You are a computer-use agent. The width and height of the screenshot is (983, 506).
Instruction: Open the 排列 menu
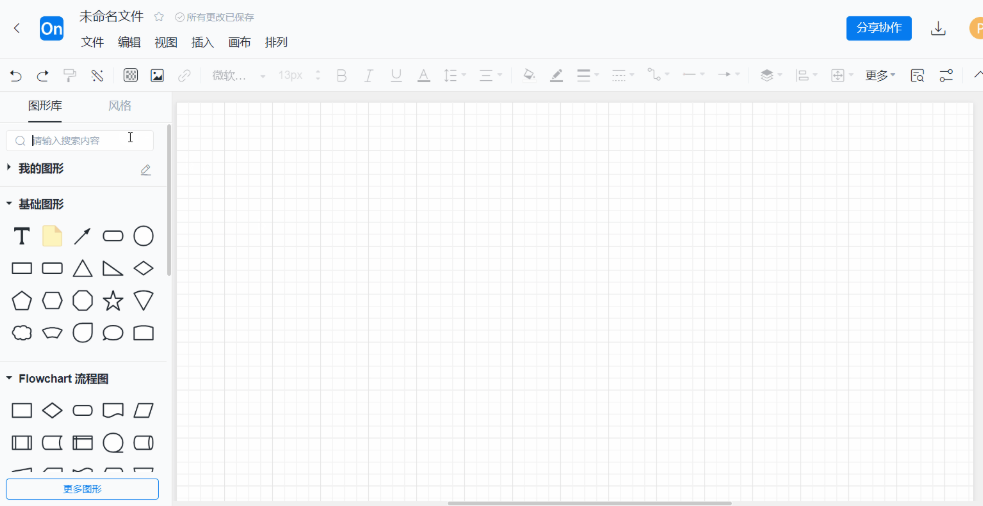(x=276, y=43)
